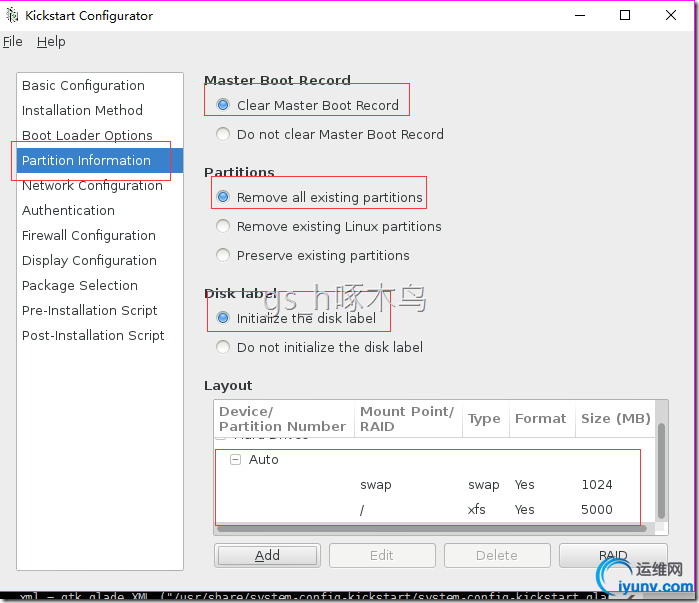The height and width of the screenshot is (603, 699).
Task: Choose Remove existing Linux partitions
Action: pos(223,226)
